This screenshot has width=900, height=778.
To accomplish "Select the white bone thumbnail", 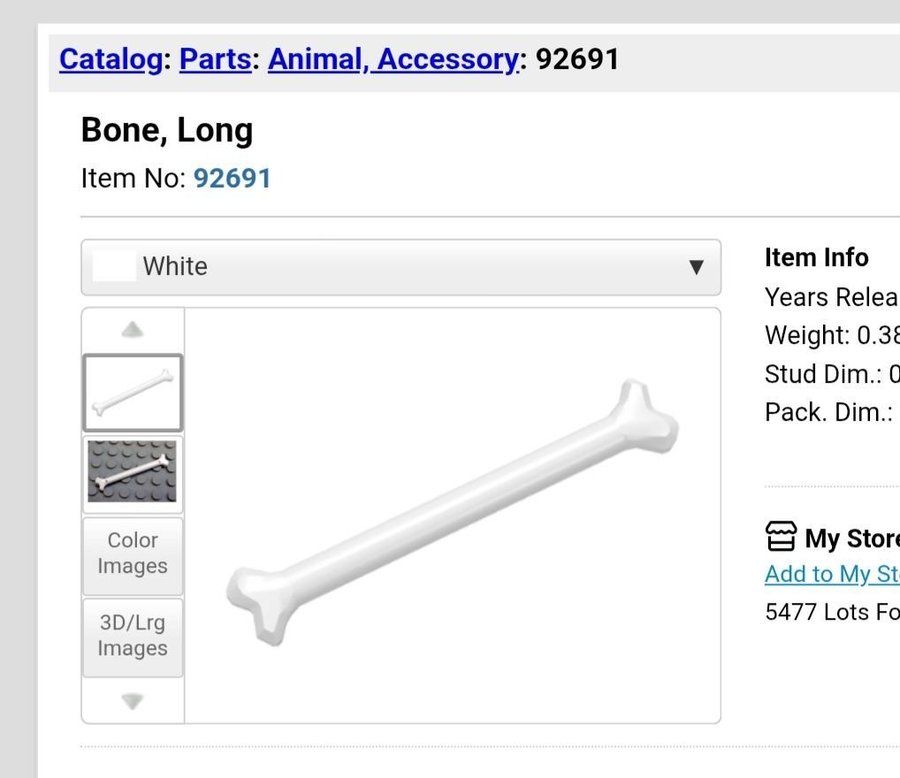I will tap(133, 392).
